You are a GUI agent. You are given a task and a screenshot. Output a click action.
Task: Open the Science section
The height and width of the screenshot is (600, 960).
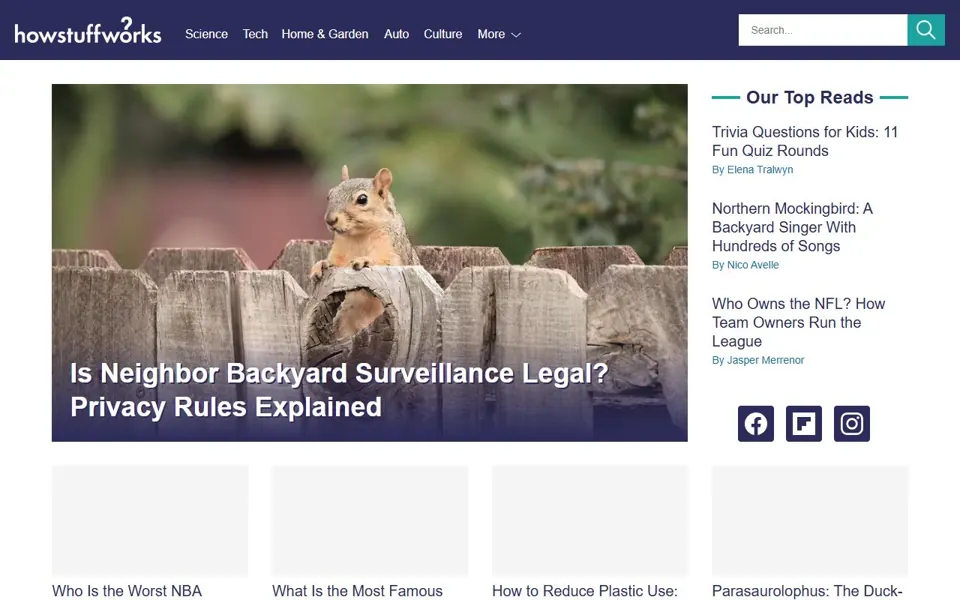pyautogui.click(x=206, y=34)
